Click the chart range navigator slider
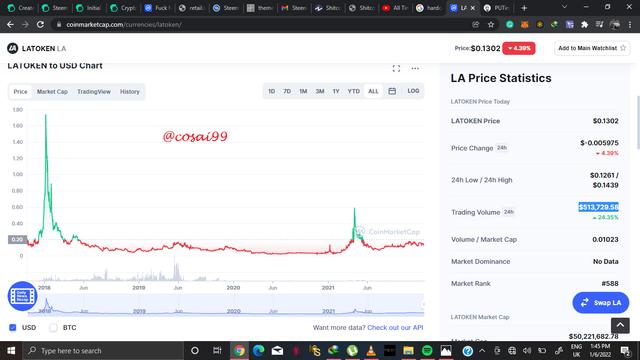The image size is (640, 360). [x=225, y=304]
